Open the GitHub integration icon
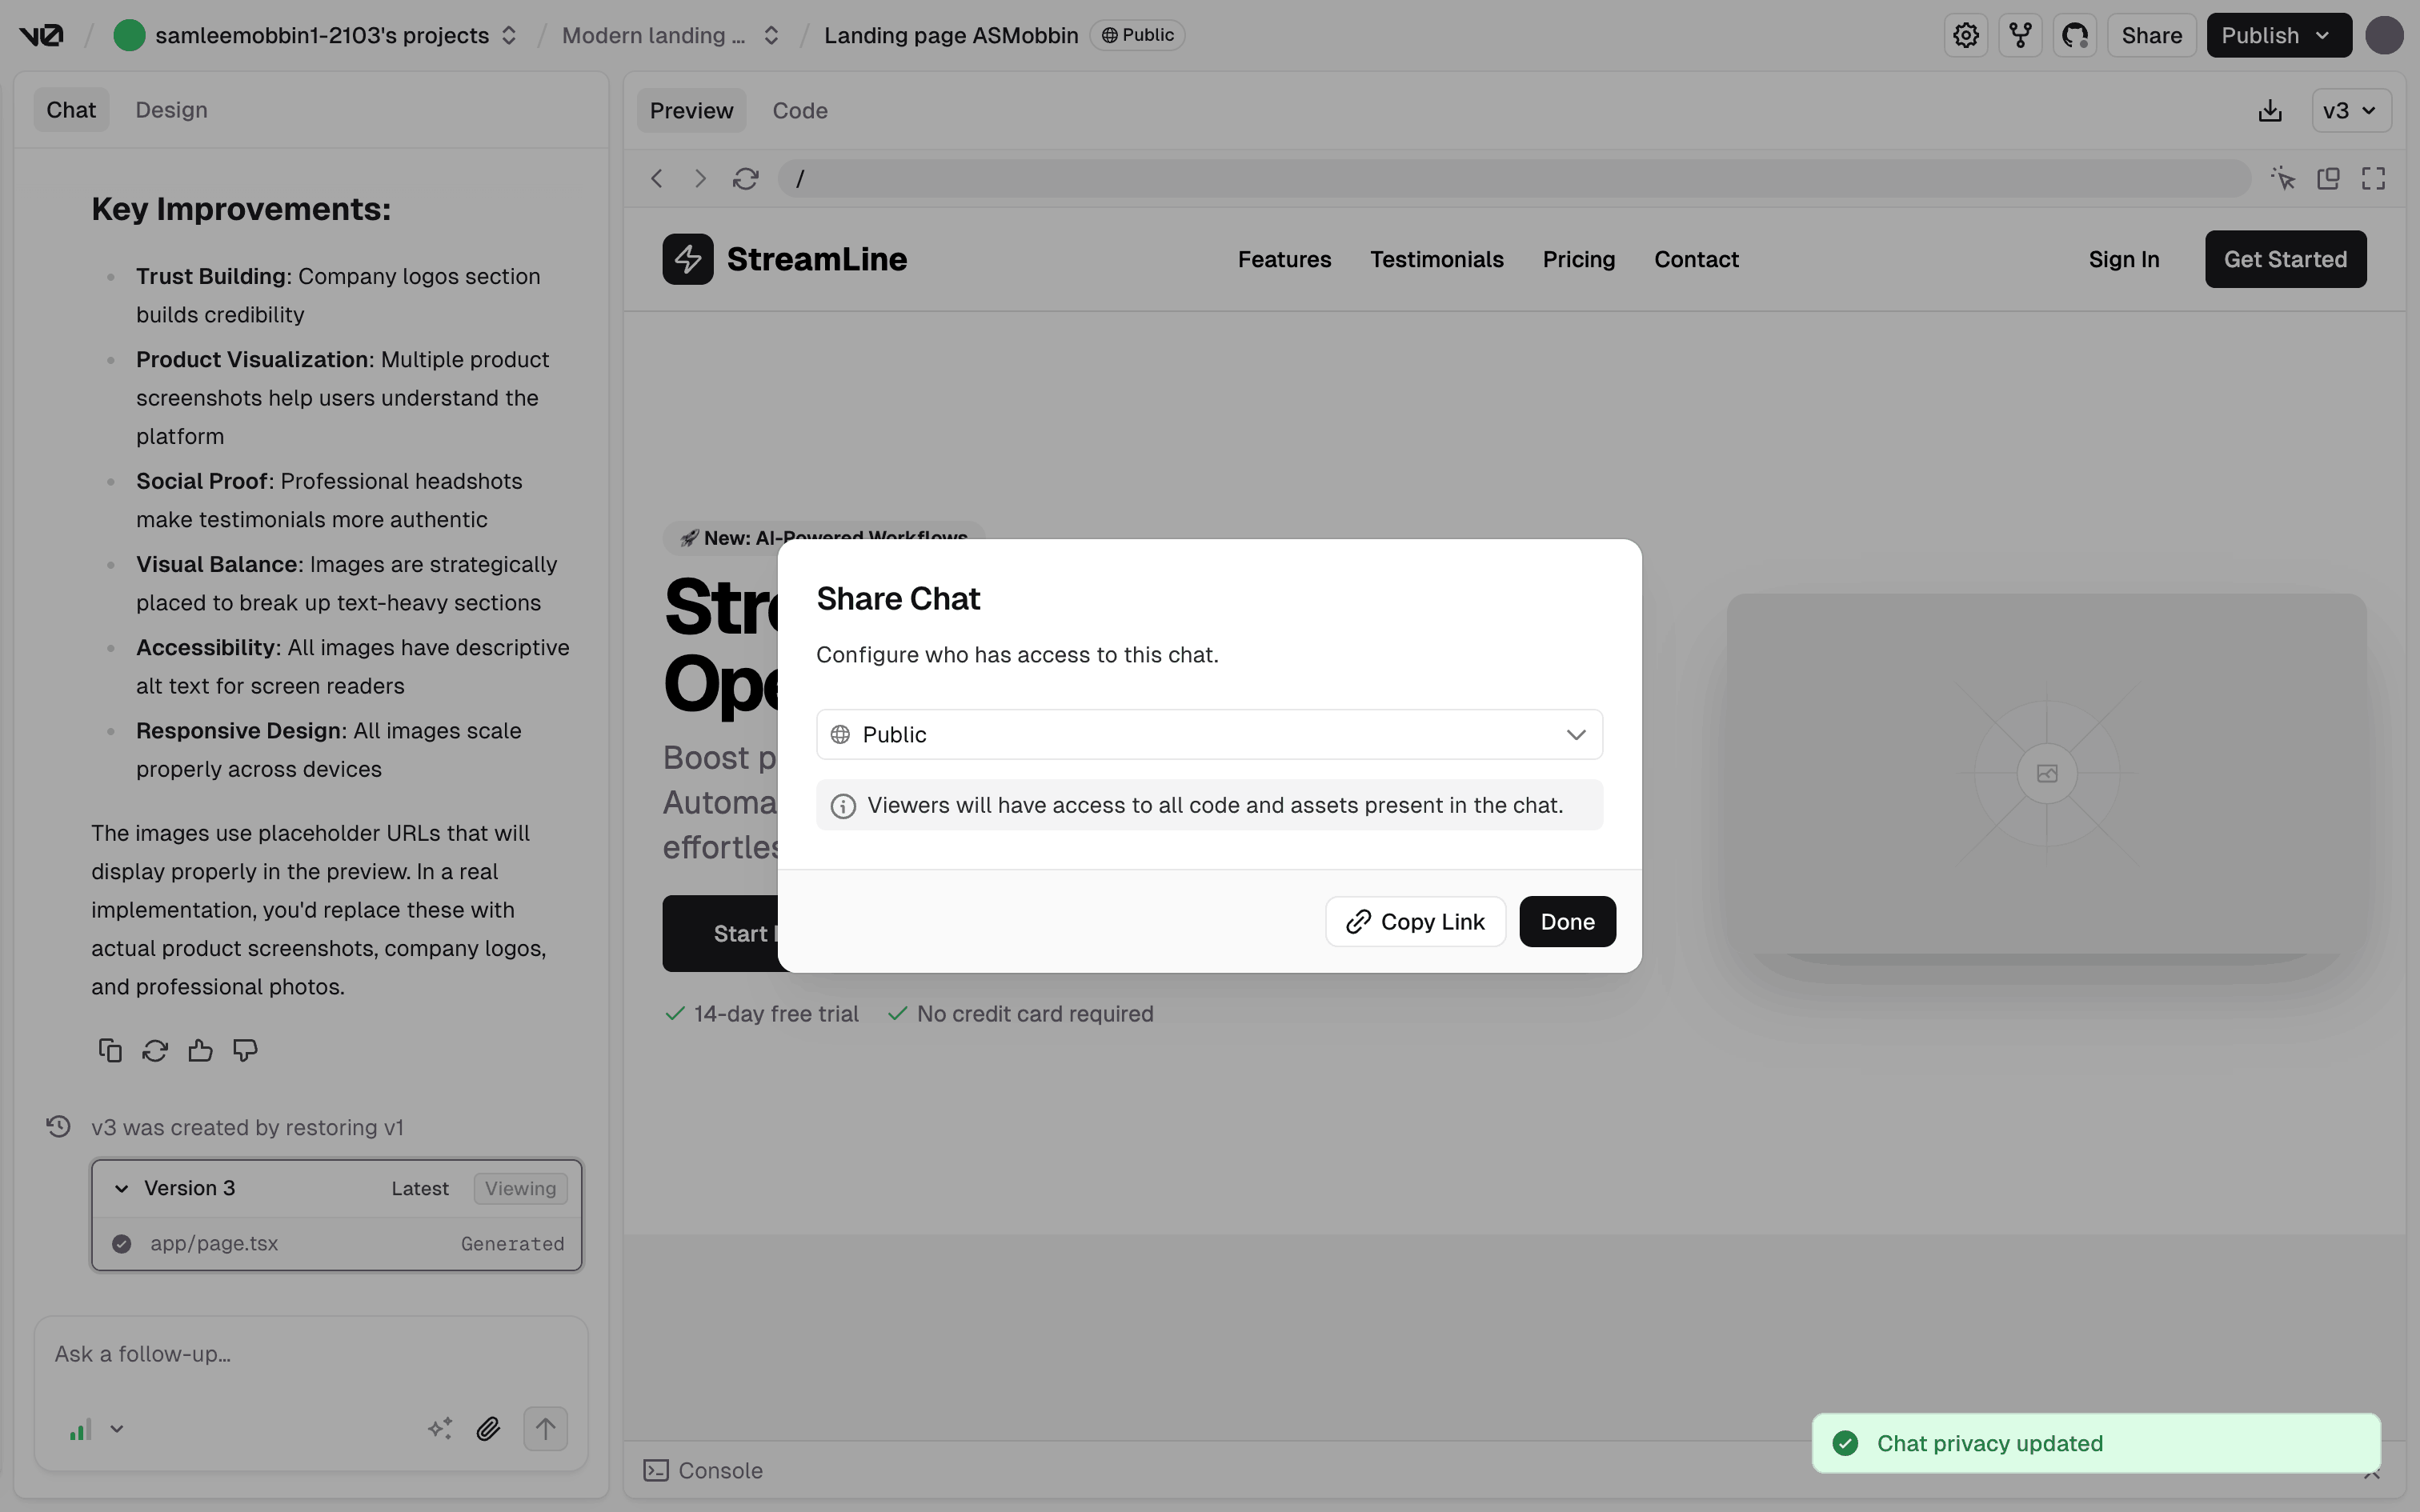The width and height of the screenshot is (2420, 1512). (x=2075, y=36)
